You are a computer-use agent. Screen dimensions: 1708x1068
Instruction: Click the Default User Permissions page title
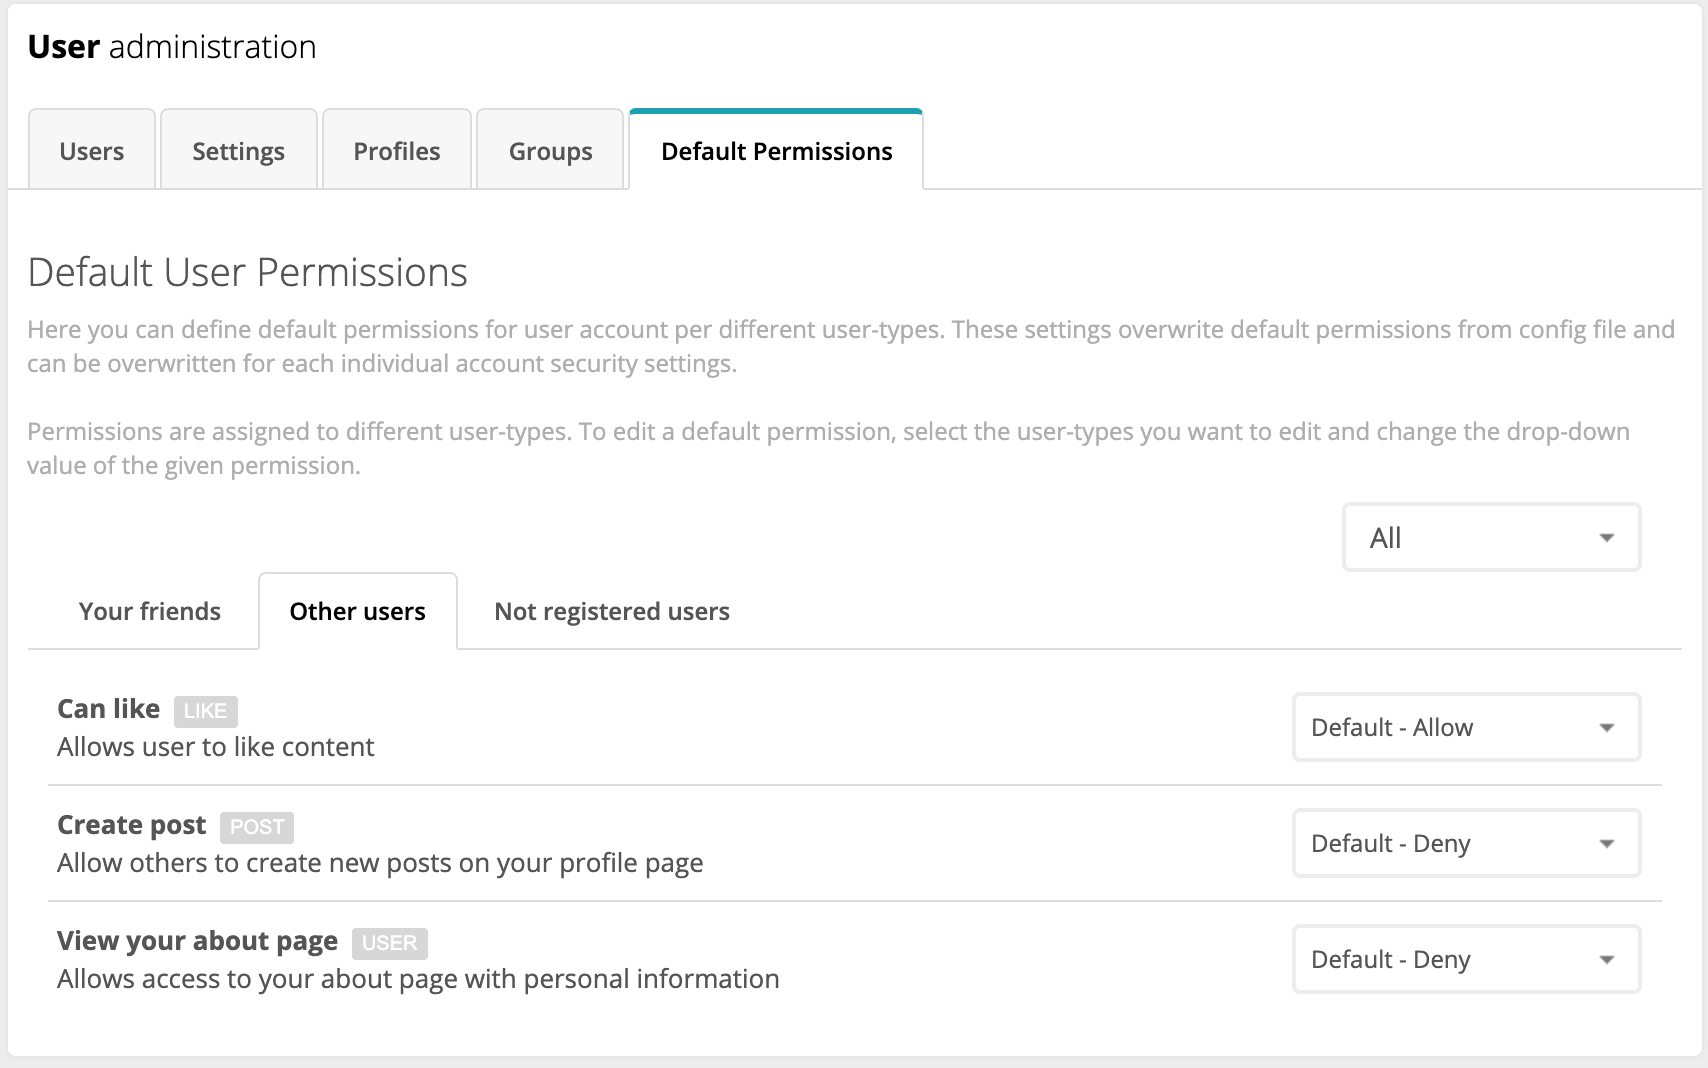[x=247, y=271]
